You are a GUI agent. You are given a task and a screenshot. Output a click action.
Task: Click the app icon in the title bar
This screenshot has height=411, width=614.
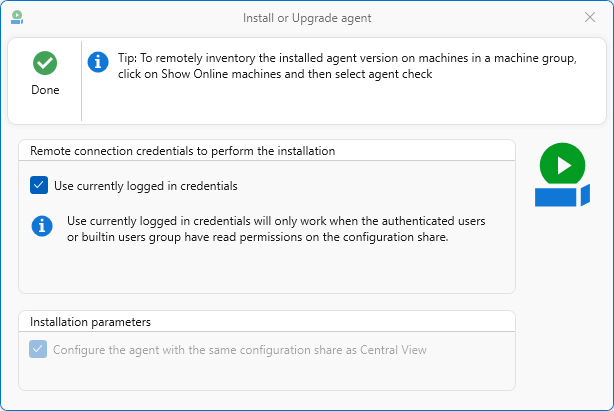[17, 18]
